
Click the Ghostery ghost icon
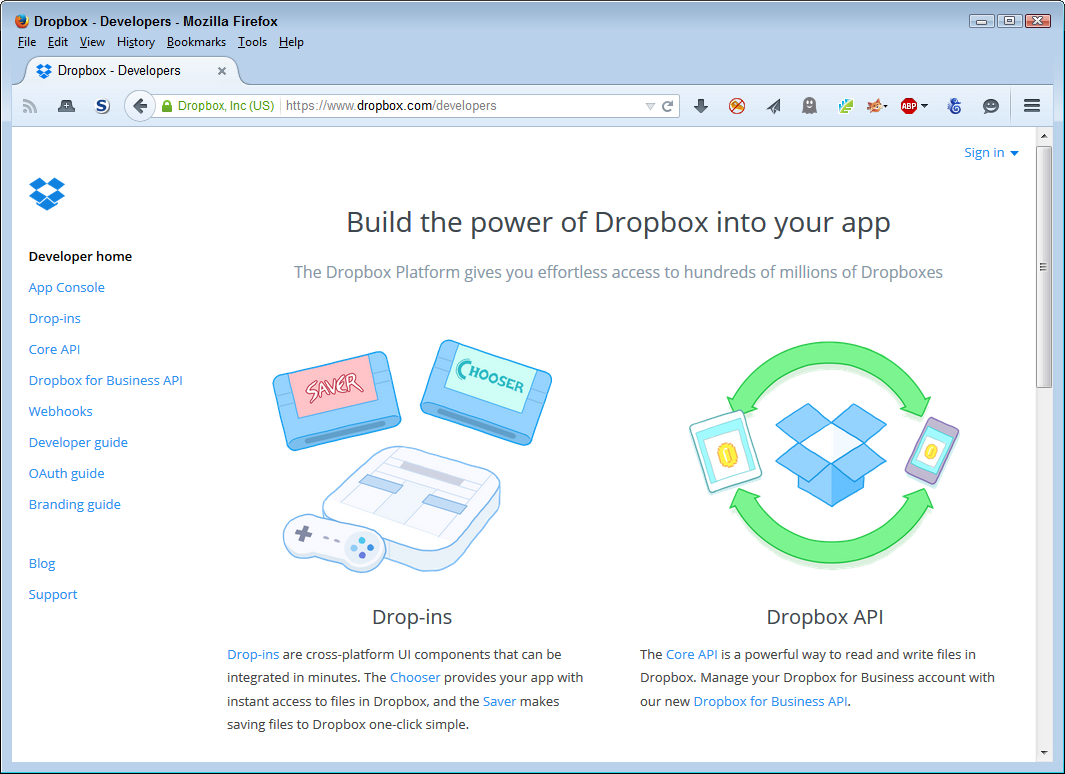[x=809, y=105]
